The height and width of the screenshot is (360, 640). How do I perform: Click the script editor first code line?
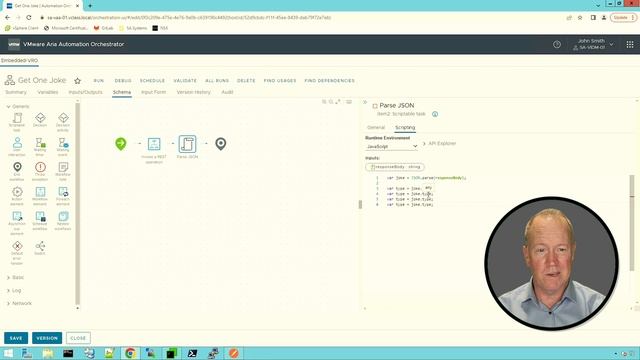pos(427,178)
